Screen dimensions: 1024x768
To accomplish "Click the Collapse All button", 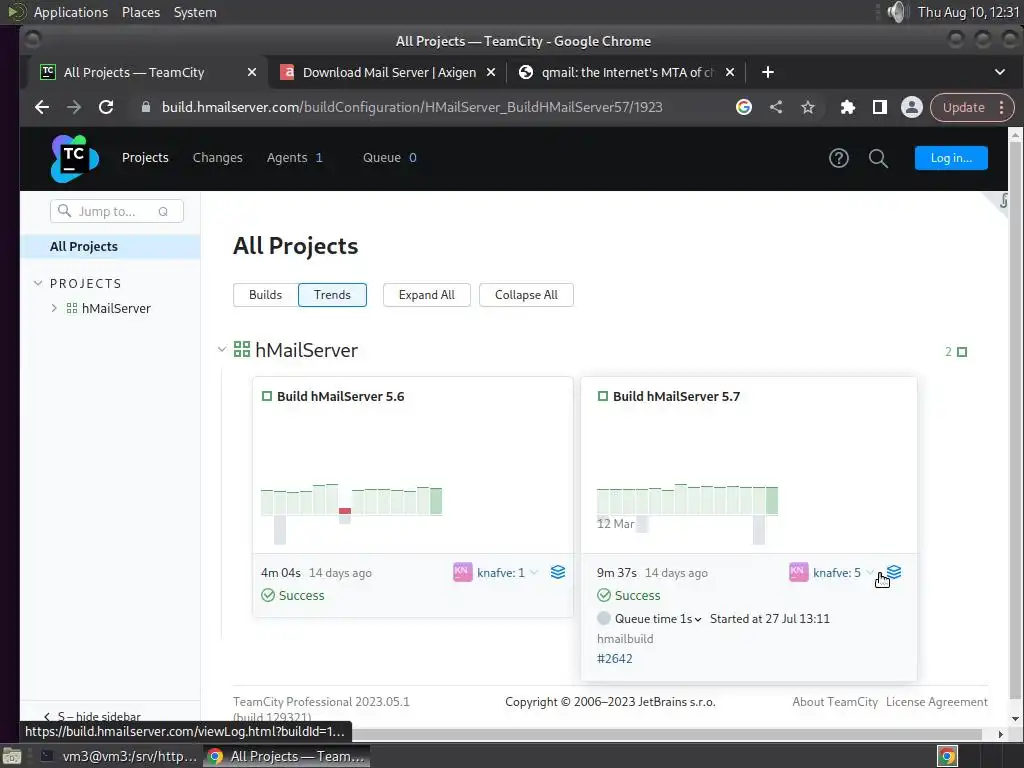I will [526, 295].
